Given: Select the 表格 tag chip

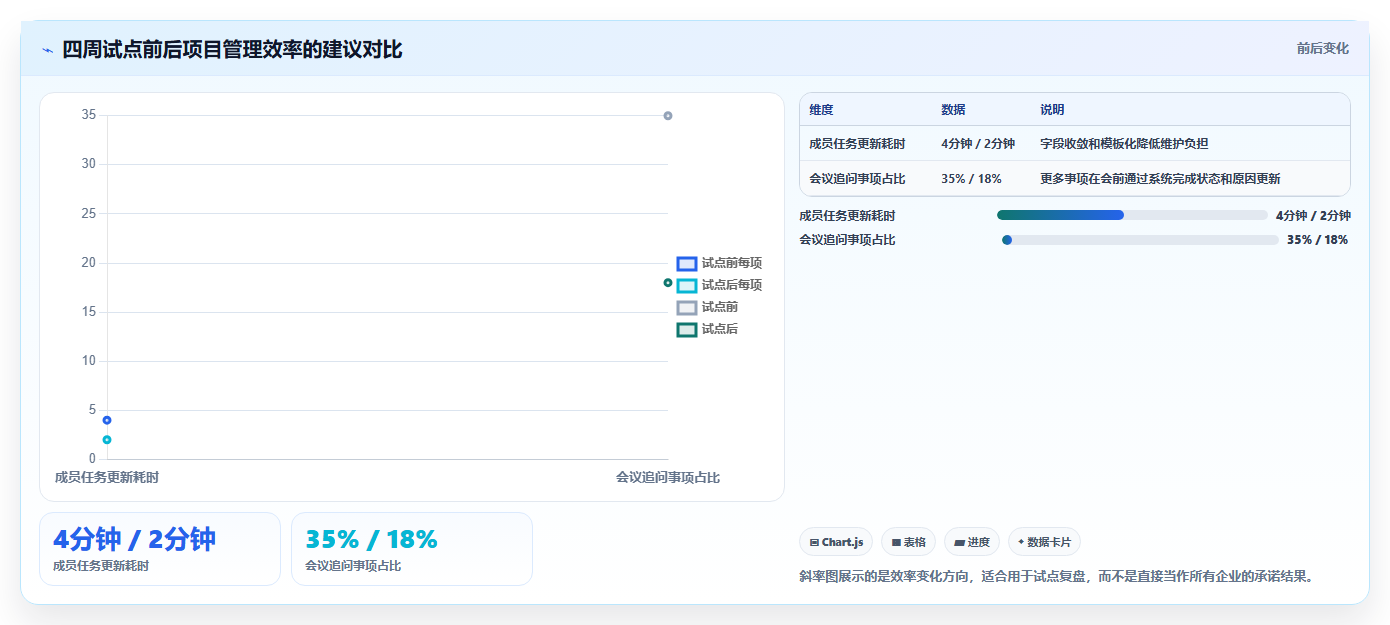Looking at the screenshot, I should [908, 542].
